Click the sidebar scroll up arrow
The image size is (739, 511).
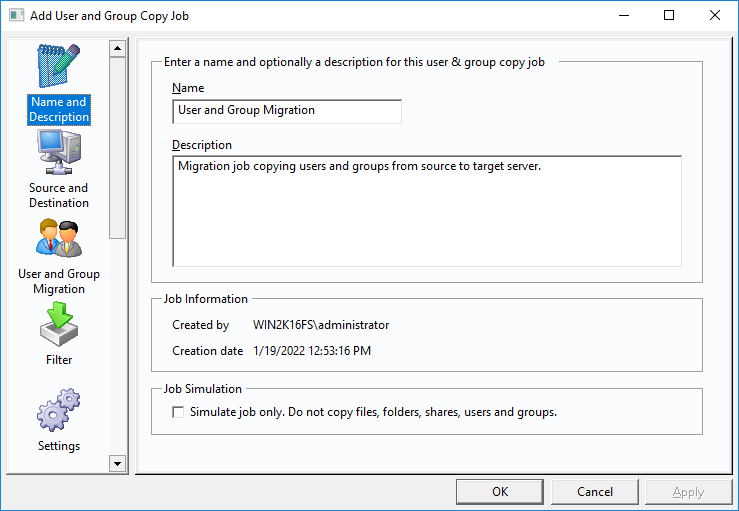point(117,49)
